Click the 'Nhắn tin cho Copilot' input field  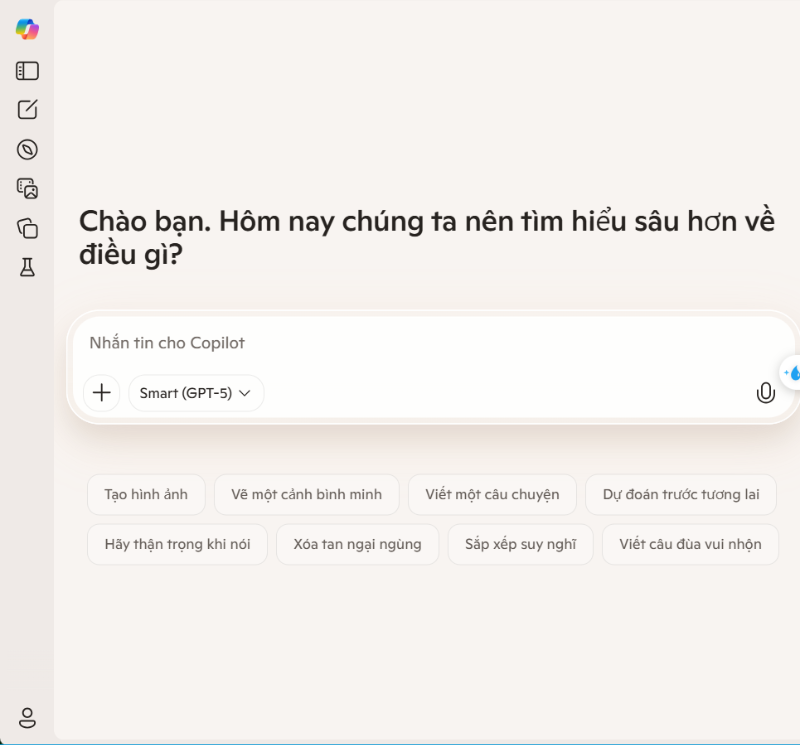[x=400, y=342]
